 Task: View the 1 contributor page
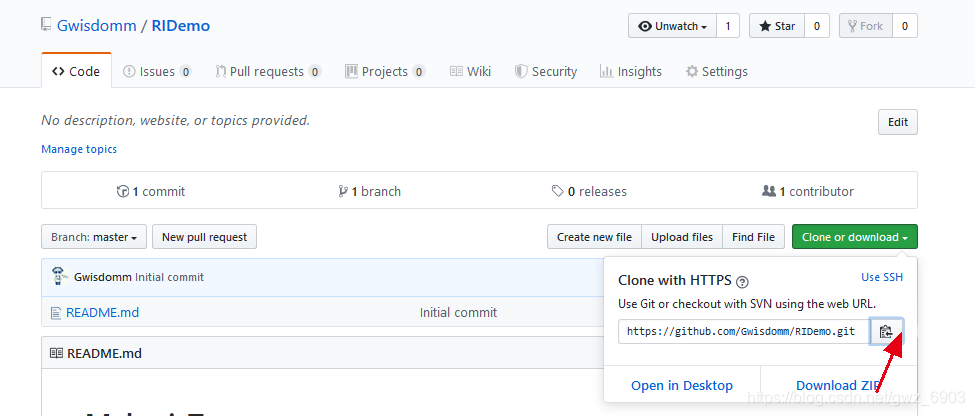pos(808,192)
